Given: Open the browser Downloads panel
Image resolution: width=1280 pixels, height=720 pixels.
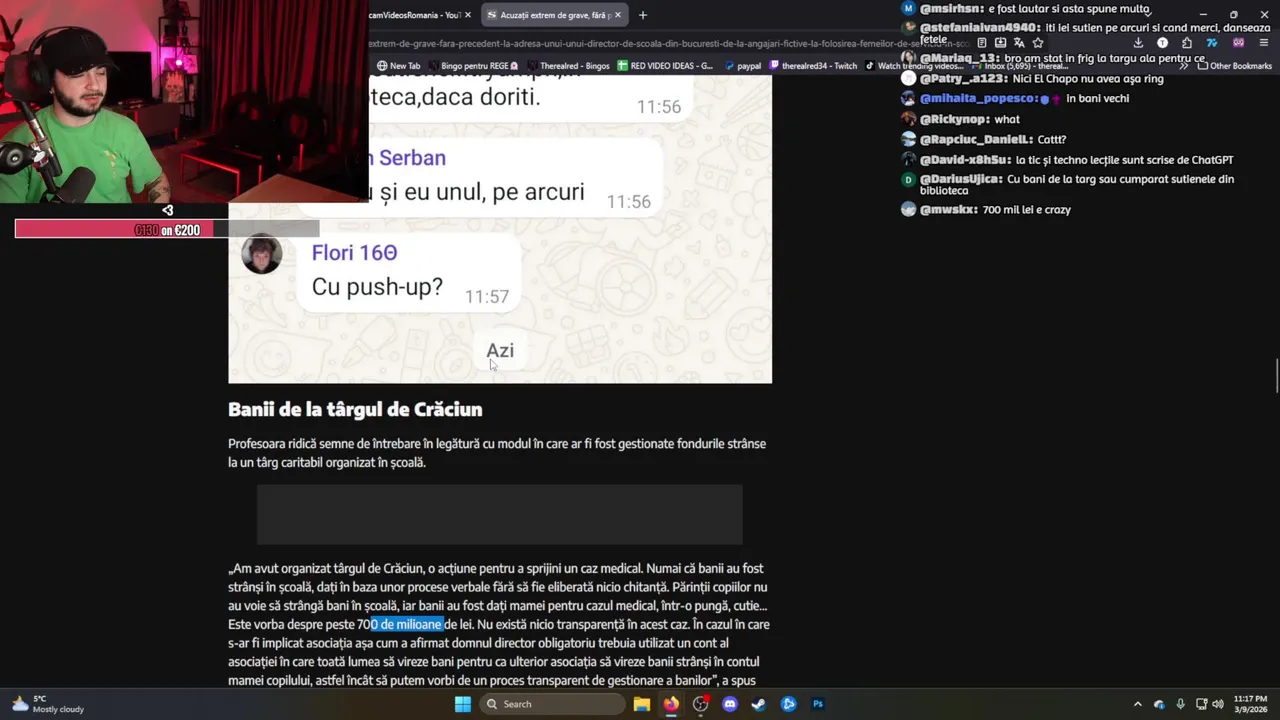Looking at the screenshot, I should [1138, 43].
